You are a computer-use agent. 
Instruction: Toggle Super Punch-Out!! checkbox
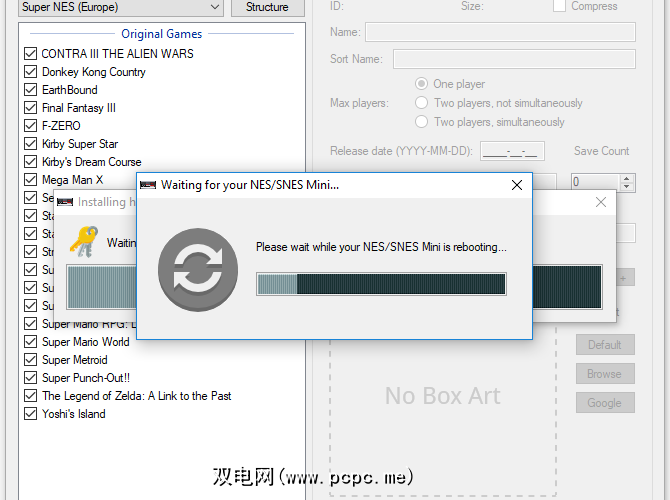[30, 377]
